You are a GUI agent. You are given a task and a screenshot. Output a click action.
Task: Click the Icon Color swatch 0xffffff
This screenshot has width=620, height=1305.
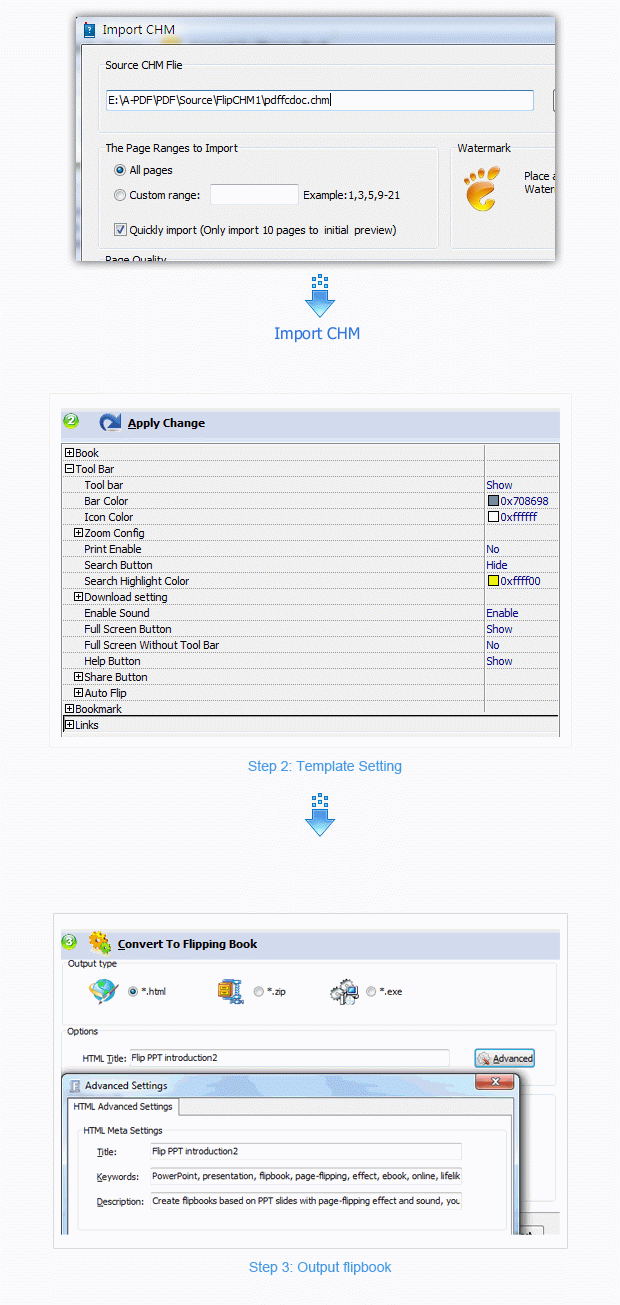(493, 517)
